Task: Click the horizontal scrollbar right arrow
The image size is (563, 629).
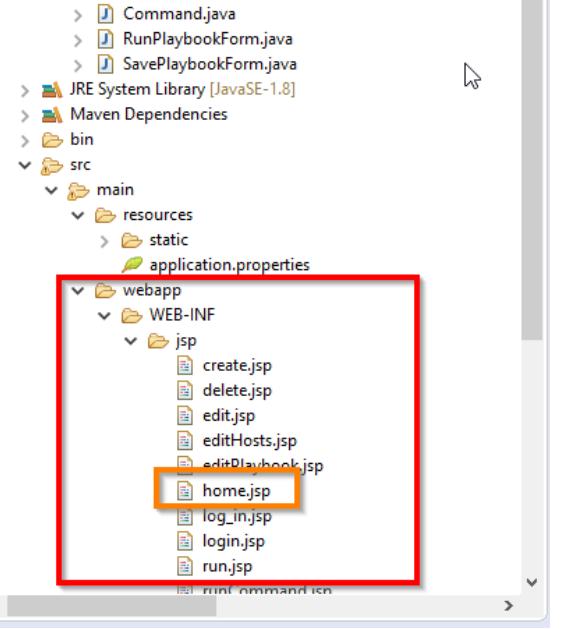Action: 508,605
